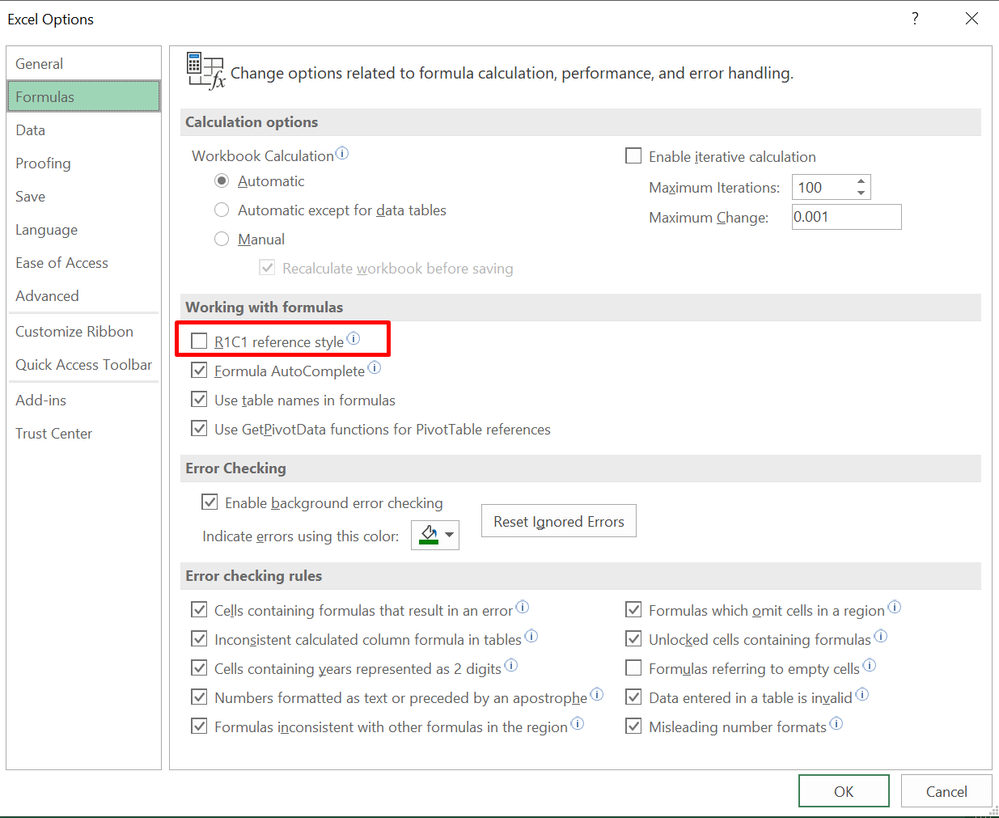999x818 pixels.
Task: Click info icon for years represented as 2 digits
Action: coord(511,666)
